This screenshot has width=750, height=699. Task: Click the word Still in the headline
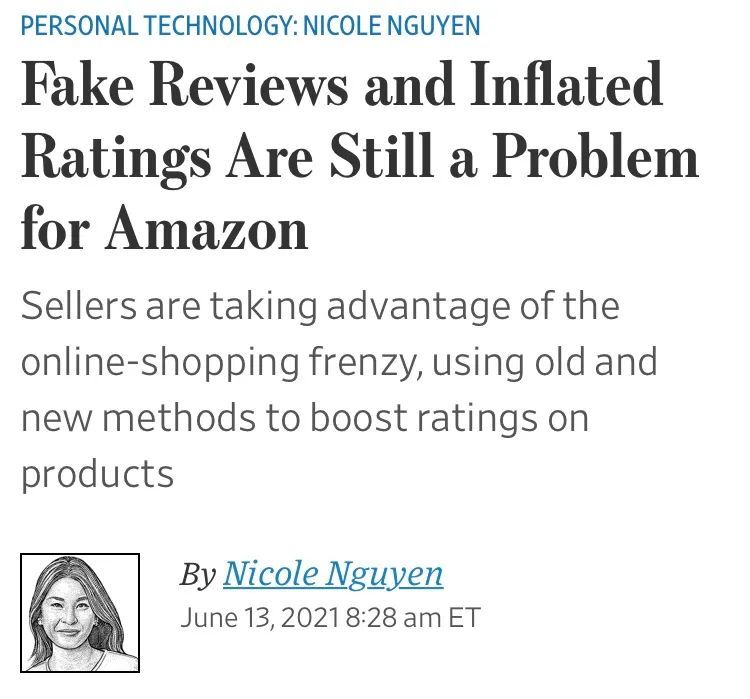point(381,158)
